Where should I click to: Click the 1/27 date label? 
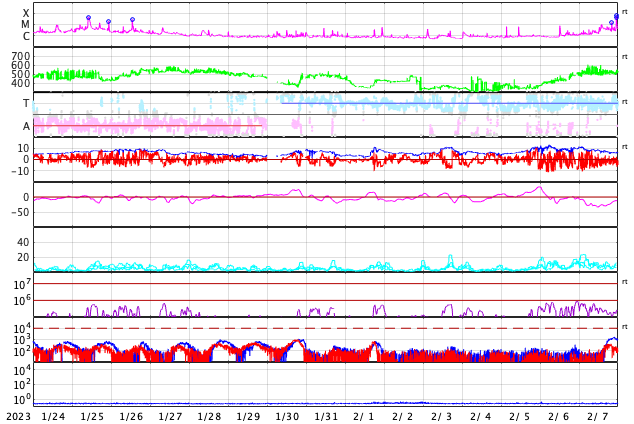point(170,417)
